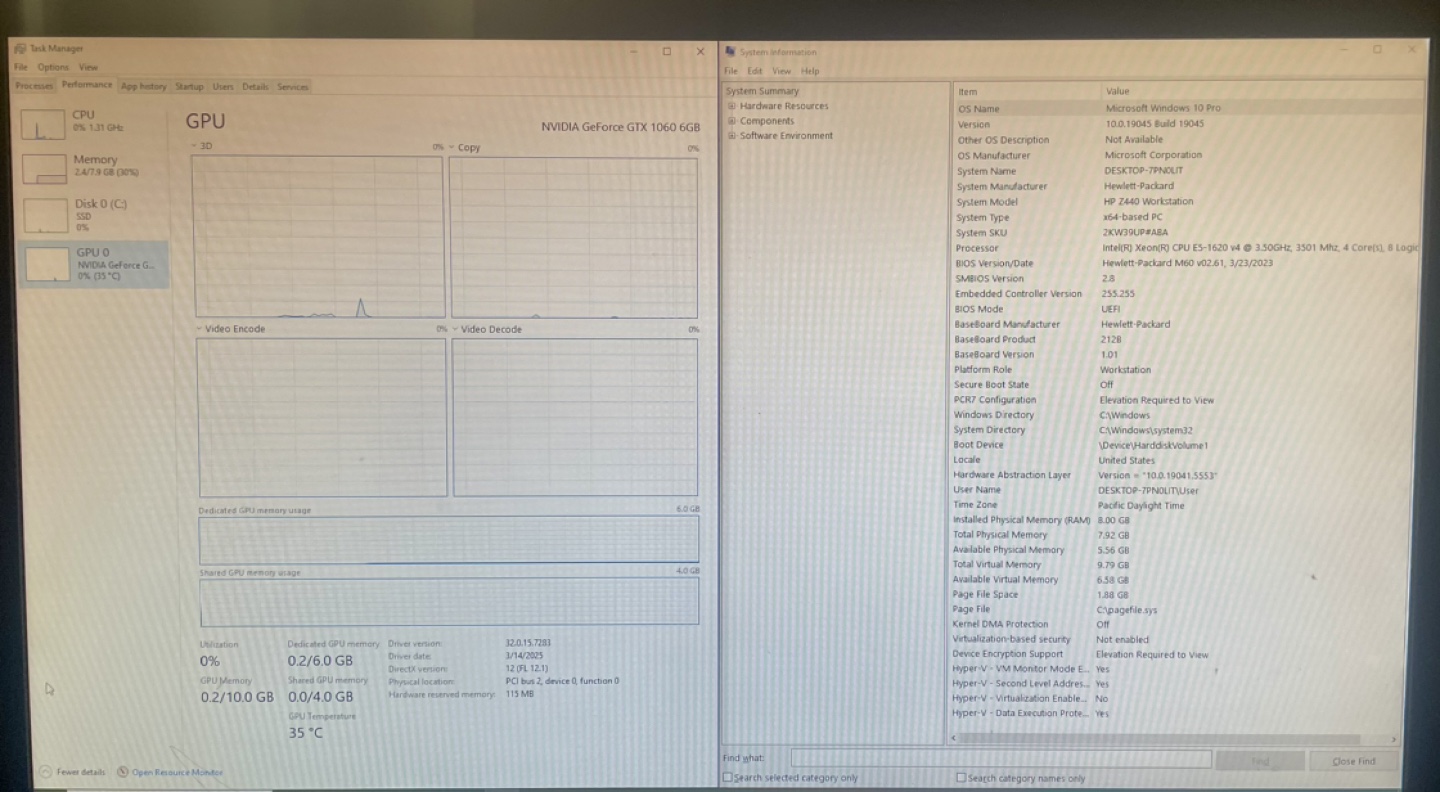Click the System Information title bar icon
The height and width of the screenshot is (792, 1440).
[730, 52]
